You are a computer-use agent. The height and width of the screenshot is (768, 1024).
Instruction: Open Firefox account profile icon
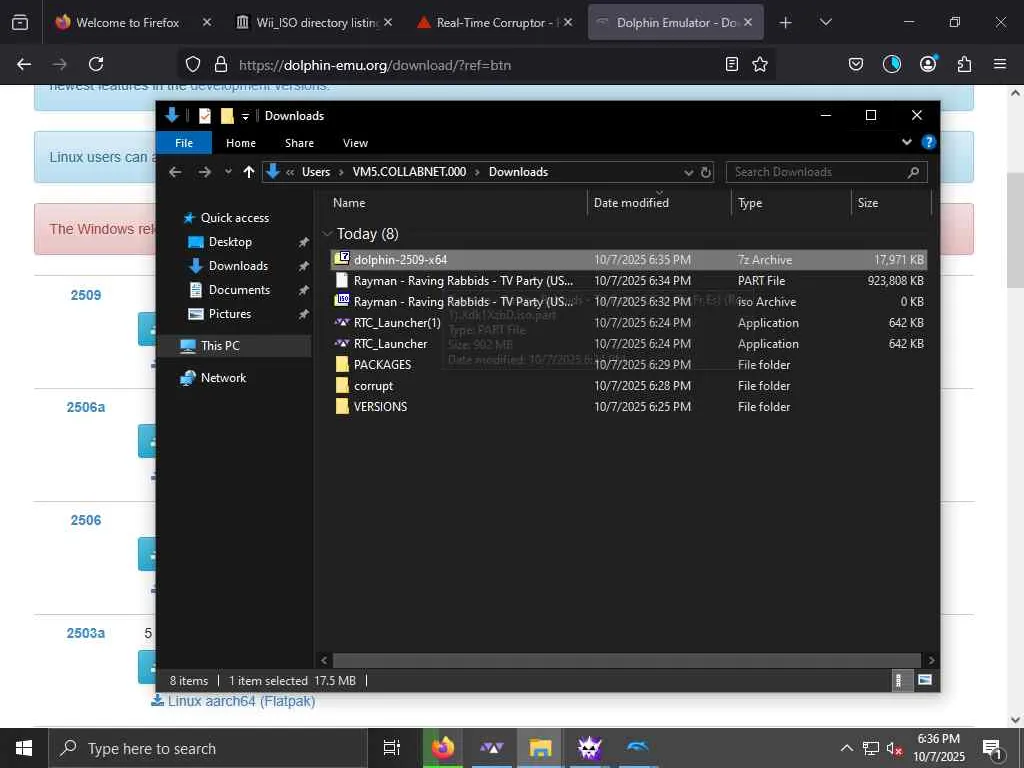click(x=928, y=63)
